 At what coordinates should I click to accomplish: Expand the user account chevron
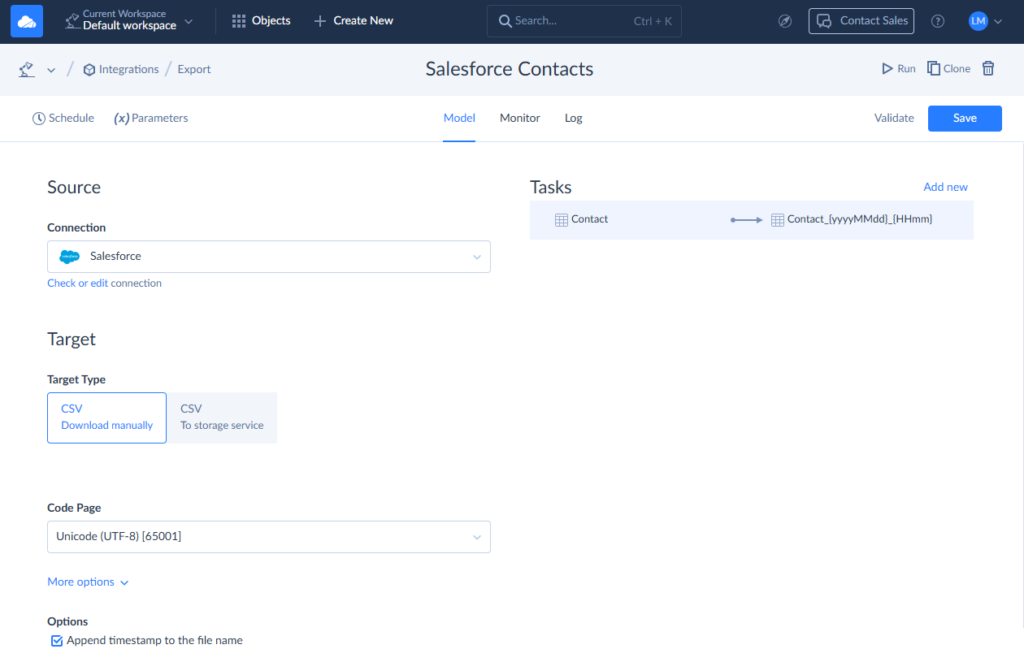click(x=998, y=22)
